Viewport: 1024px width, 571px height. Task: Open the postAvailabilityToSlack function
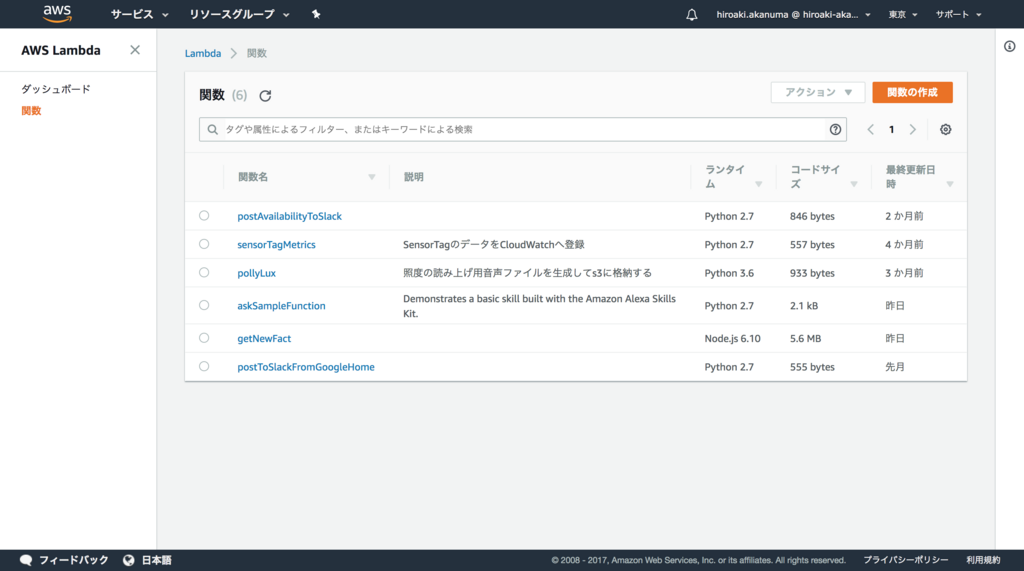click(289, 216)
